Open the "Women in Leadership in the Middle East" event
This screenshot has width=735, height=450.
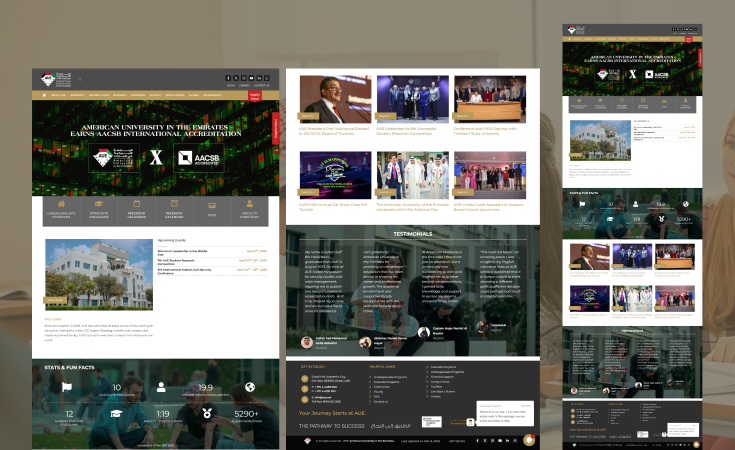pos(182,253)
